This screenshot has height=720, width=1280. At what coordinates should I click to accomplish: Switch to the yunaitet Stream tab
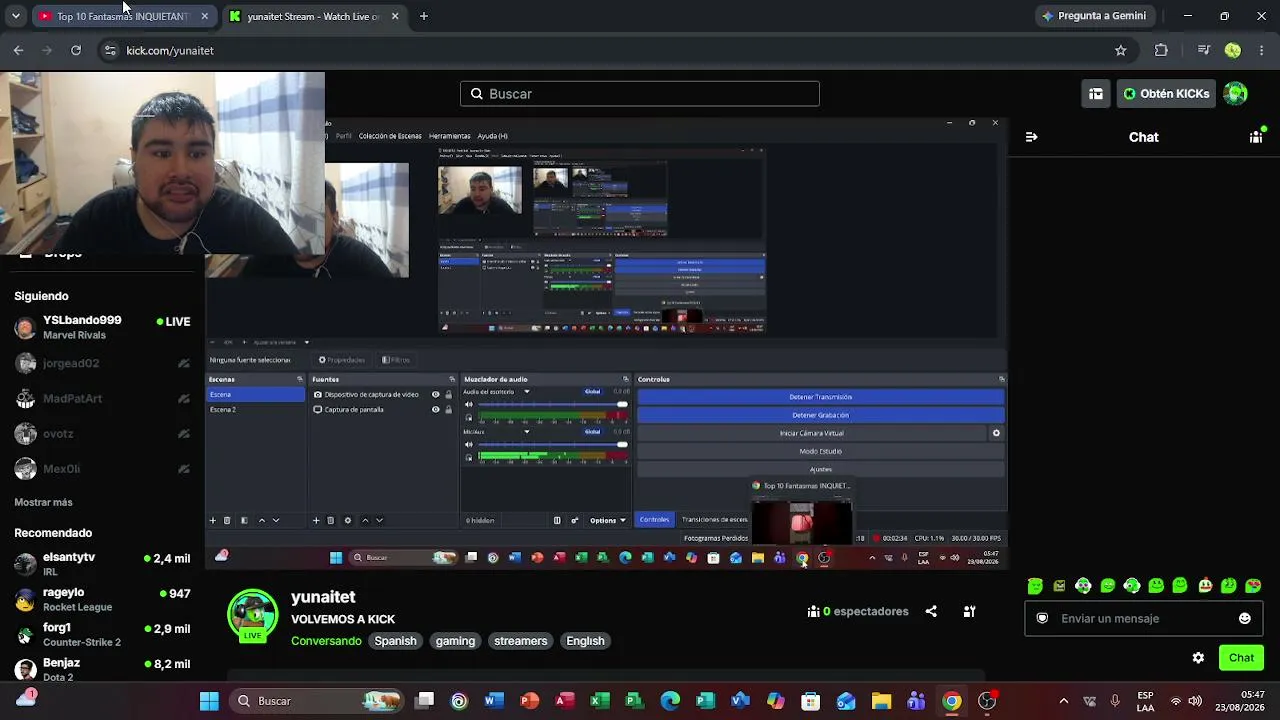(x=314, y=16)
